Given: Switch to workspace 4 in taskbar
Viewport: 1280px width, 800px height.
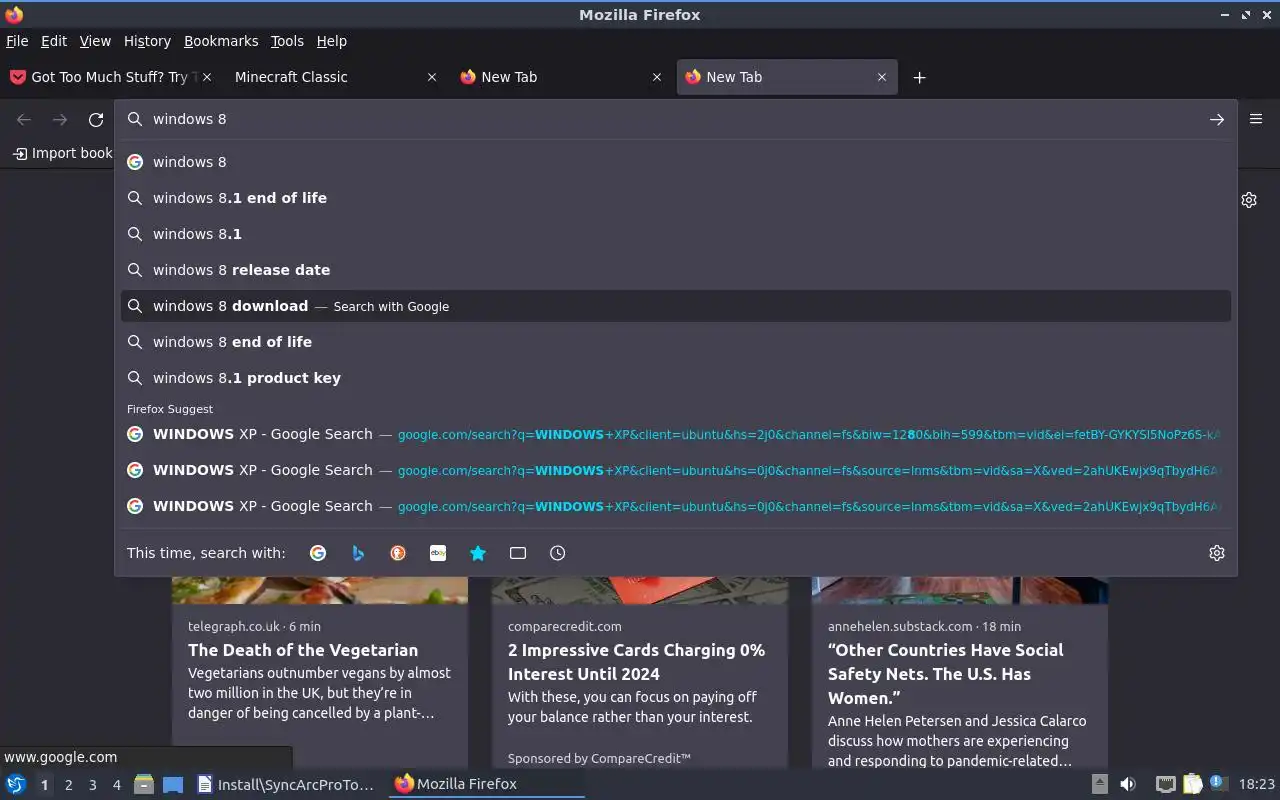Looking at the screenshot, I should click(116, 785).
